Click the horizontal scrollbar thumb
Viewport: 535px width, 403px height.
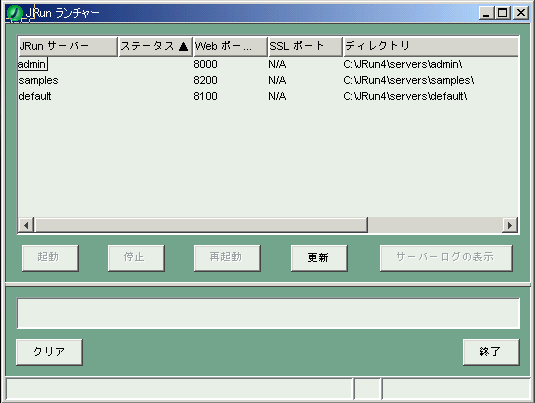coord(201,225)
